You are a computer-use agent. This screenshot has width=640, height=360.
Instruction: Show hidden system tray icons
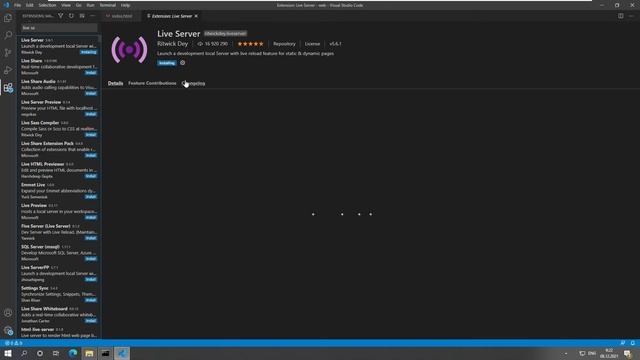[x=566, y=353]
